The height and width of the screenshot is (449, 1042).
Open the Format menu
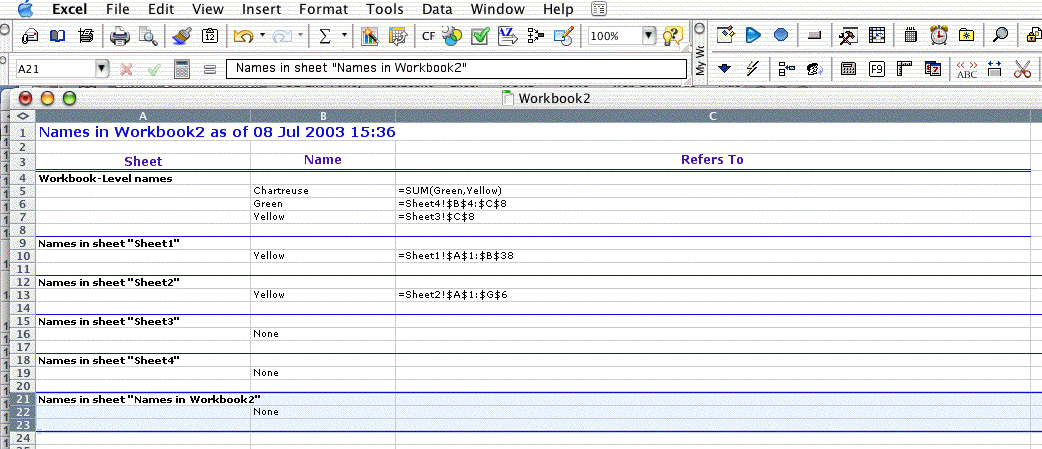pos(323,9)
